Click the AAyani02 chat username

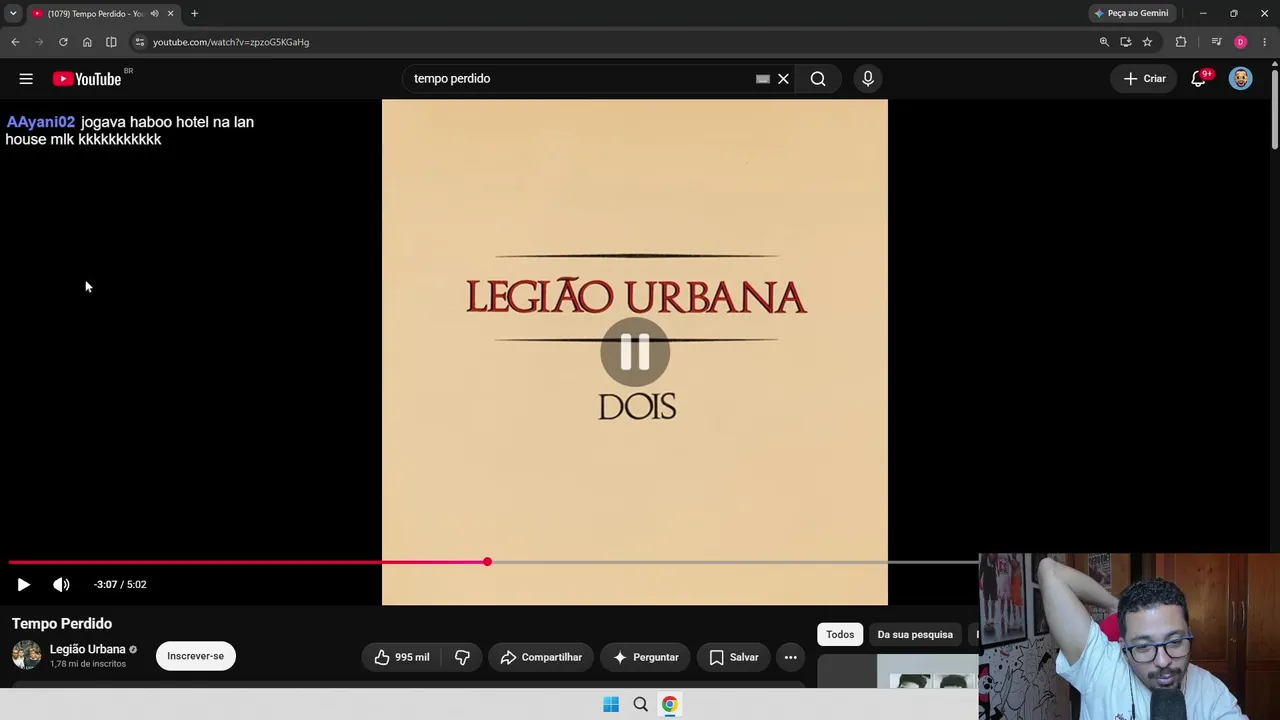point(41,122)
